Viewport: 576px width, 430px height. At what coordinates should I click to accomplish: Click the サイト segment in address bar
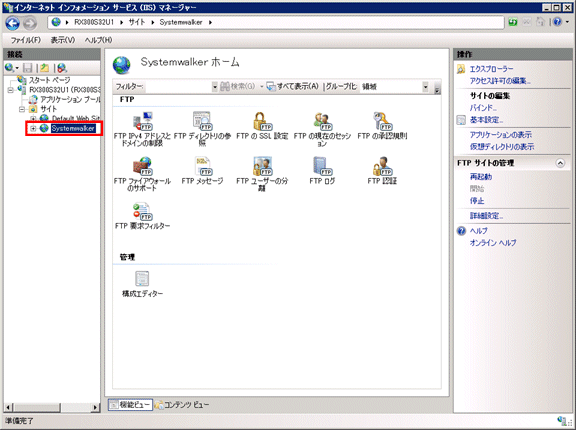[x=137, y=22]
